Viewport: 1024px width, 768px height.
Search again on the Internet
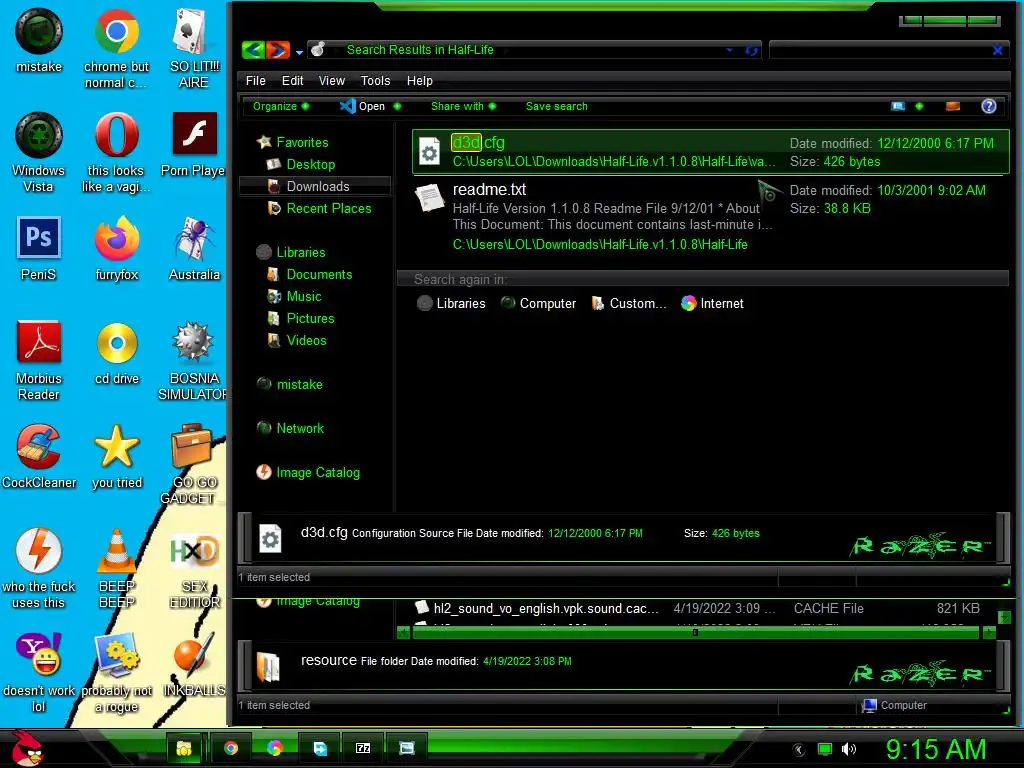(x=712, y=304)
